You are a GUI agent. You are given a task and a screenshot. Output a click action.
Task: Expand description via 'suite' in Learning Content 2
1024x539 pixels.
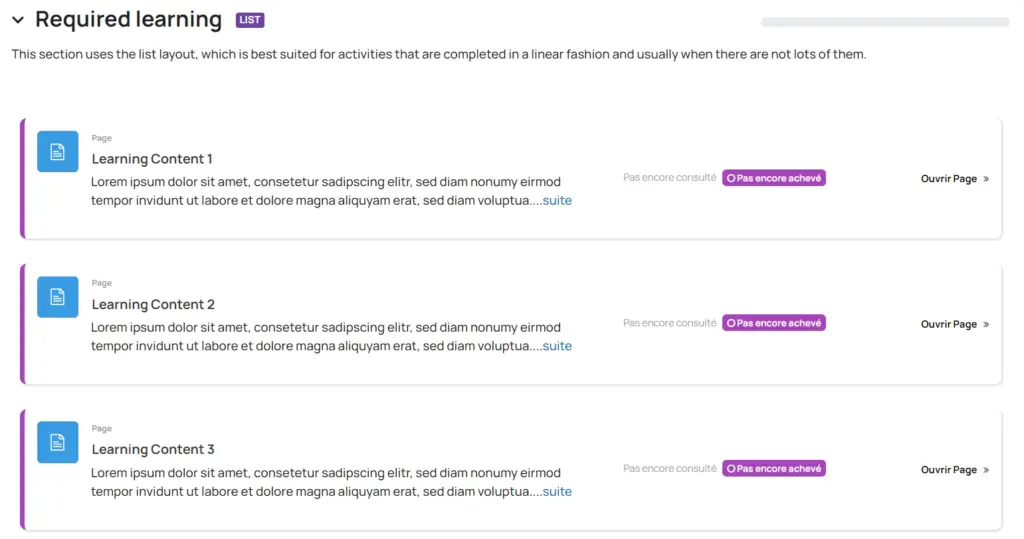click(557, 346)
